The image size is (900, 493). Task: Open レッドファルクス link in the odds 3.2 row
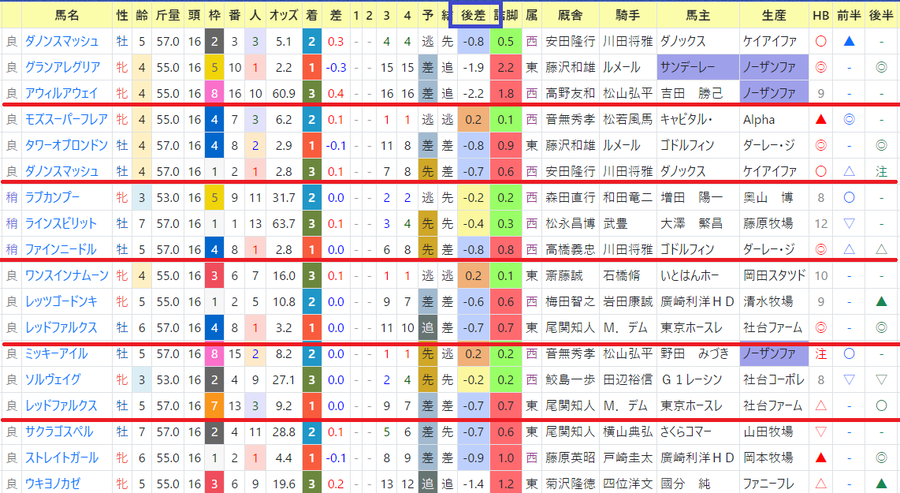61,328
